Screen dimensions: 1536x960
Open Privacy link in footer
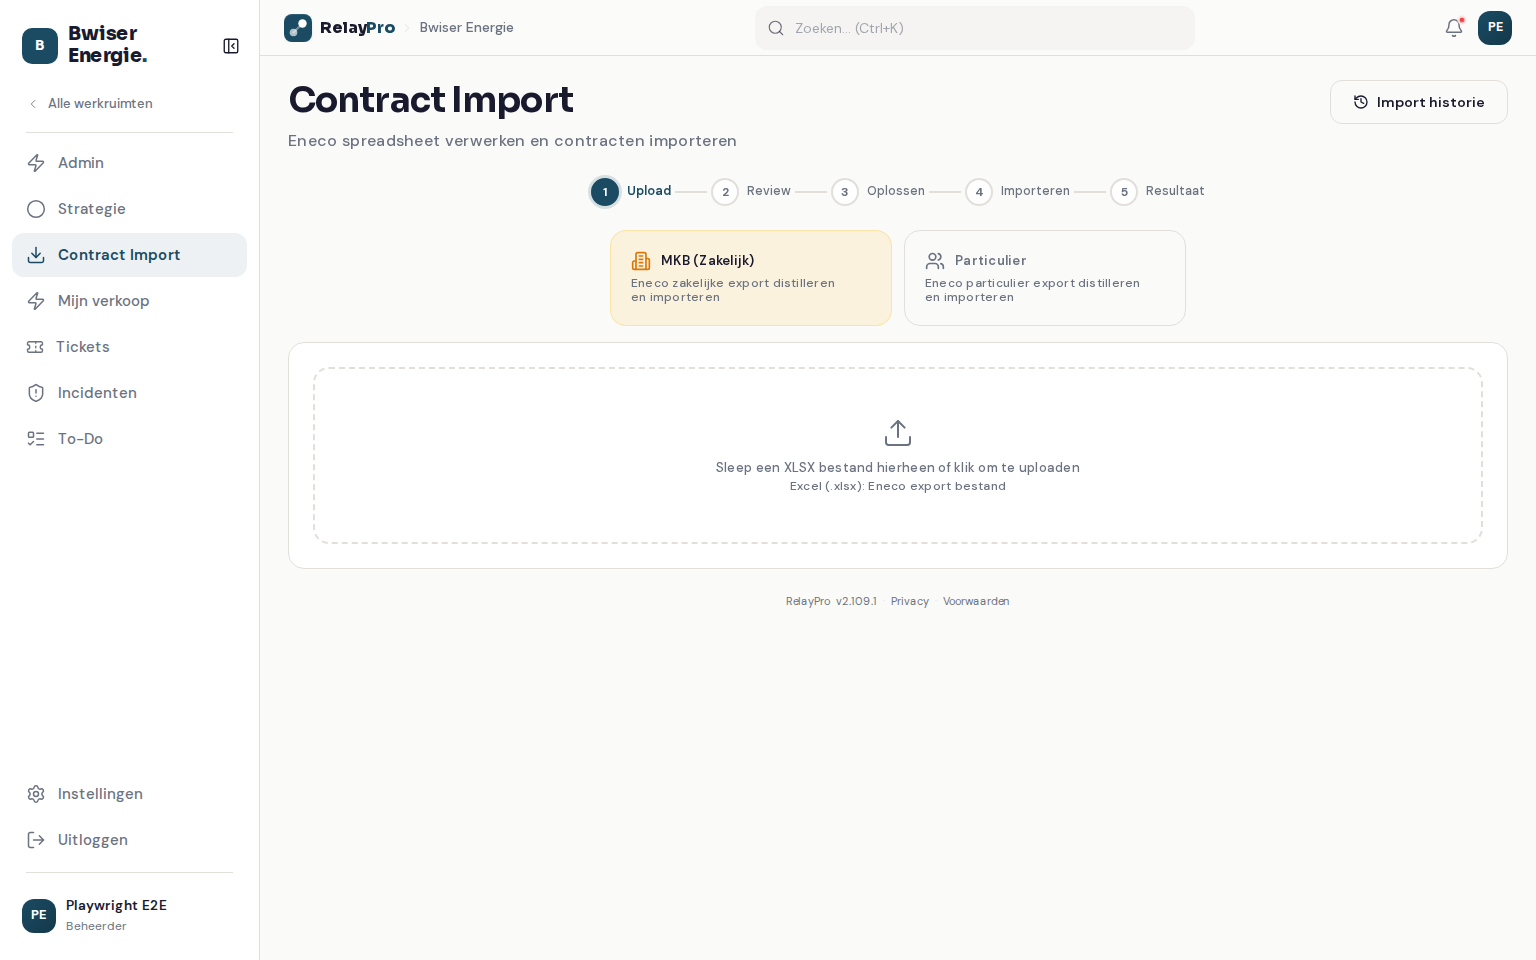(910, 602)
